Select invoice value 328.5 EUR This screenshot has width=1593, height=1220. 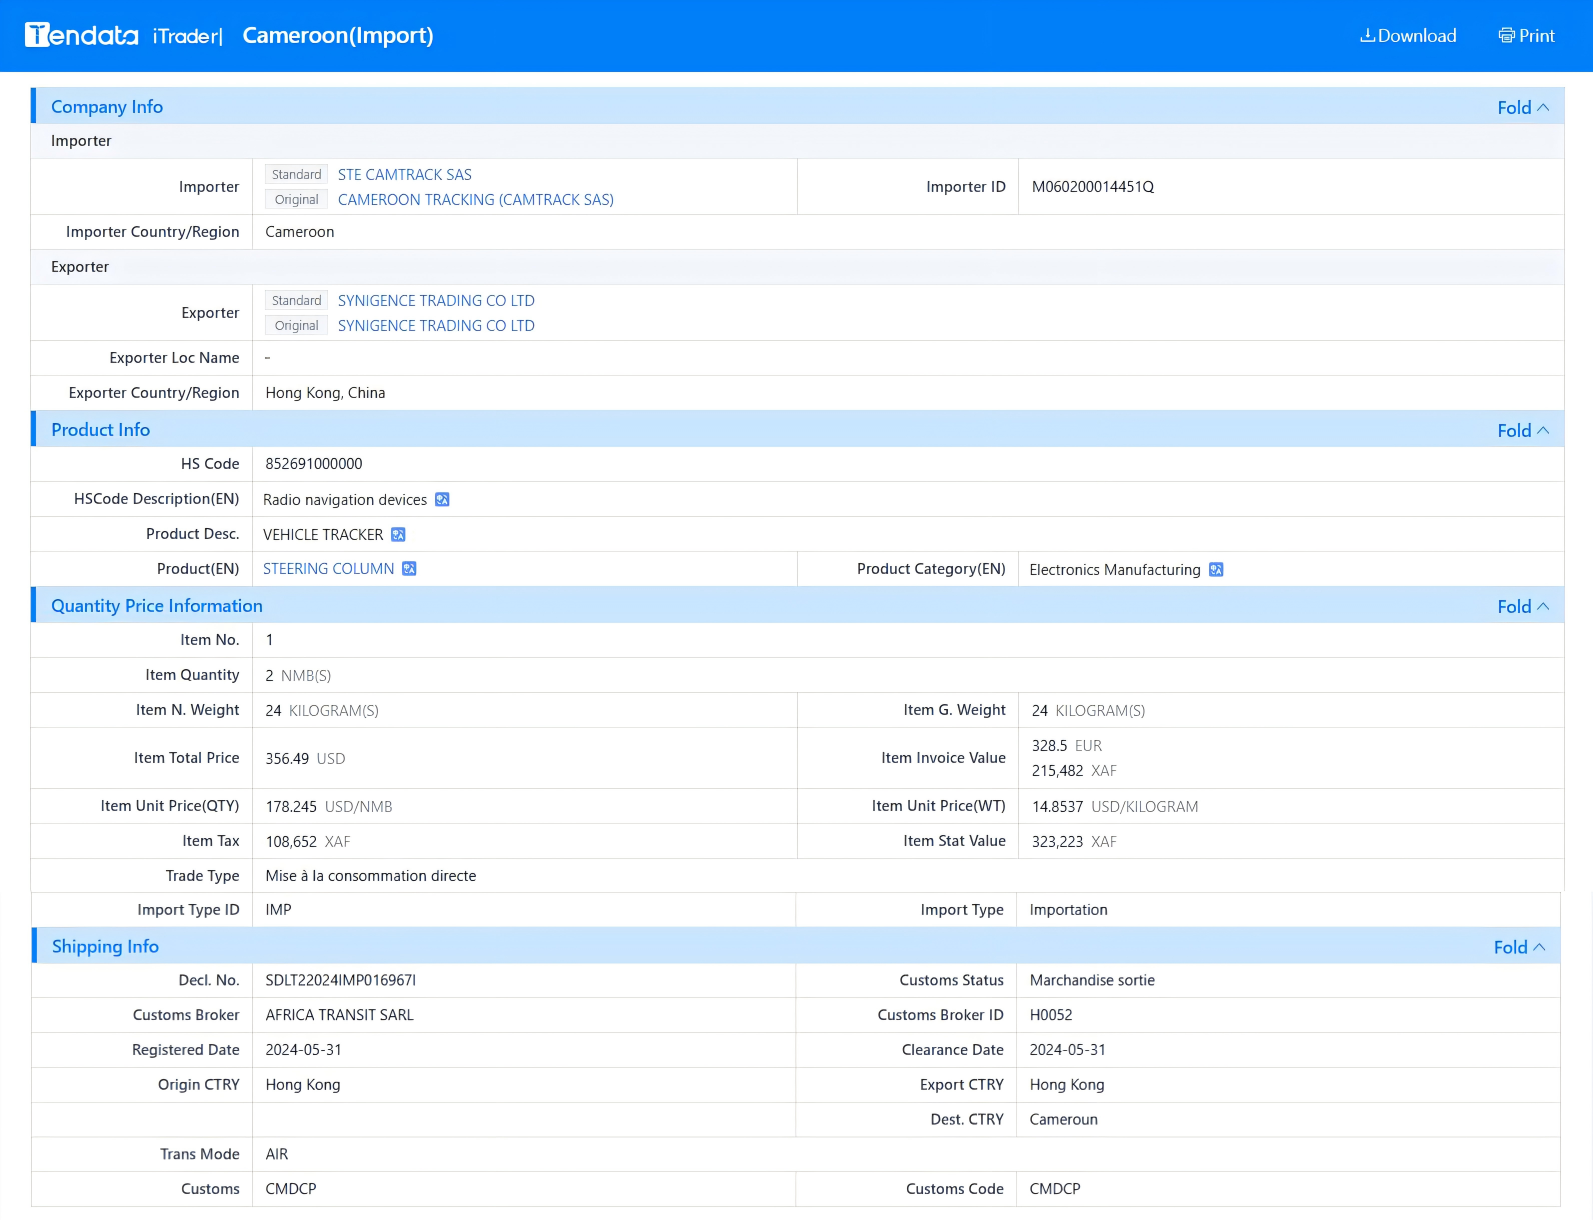tap(1067, 745)
